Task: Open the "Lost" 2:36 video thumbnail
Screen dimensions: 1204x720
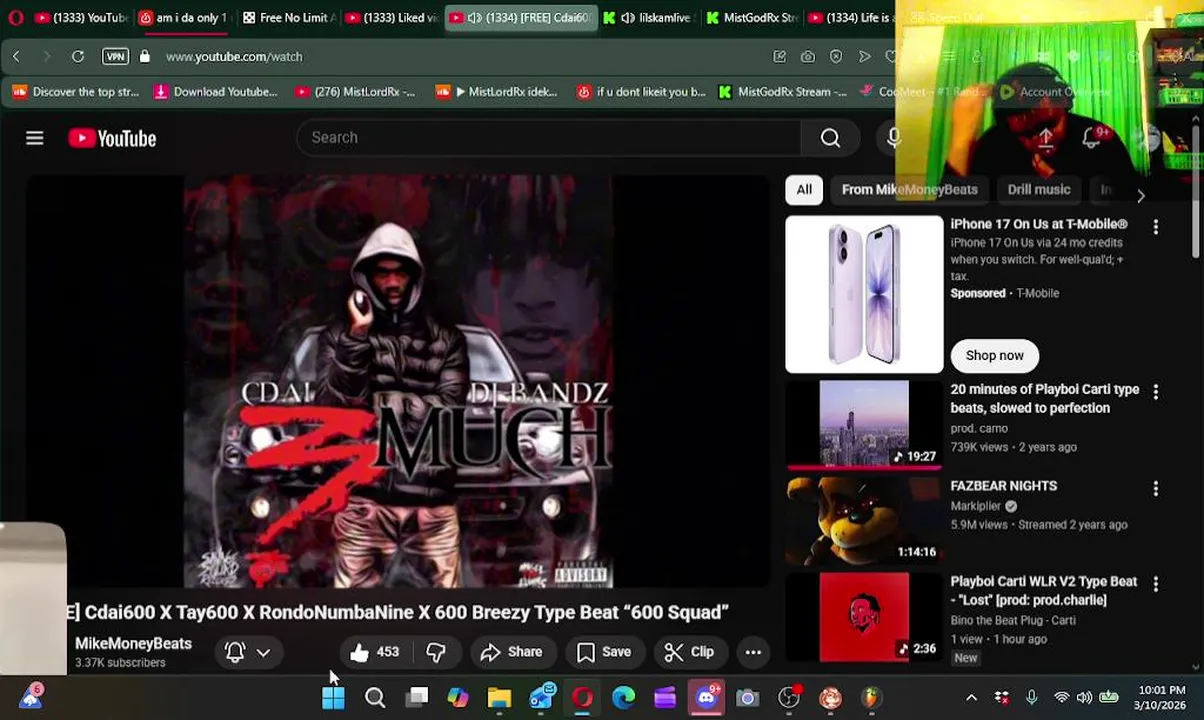Action: click(x=864, y=617)
